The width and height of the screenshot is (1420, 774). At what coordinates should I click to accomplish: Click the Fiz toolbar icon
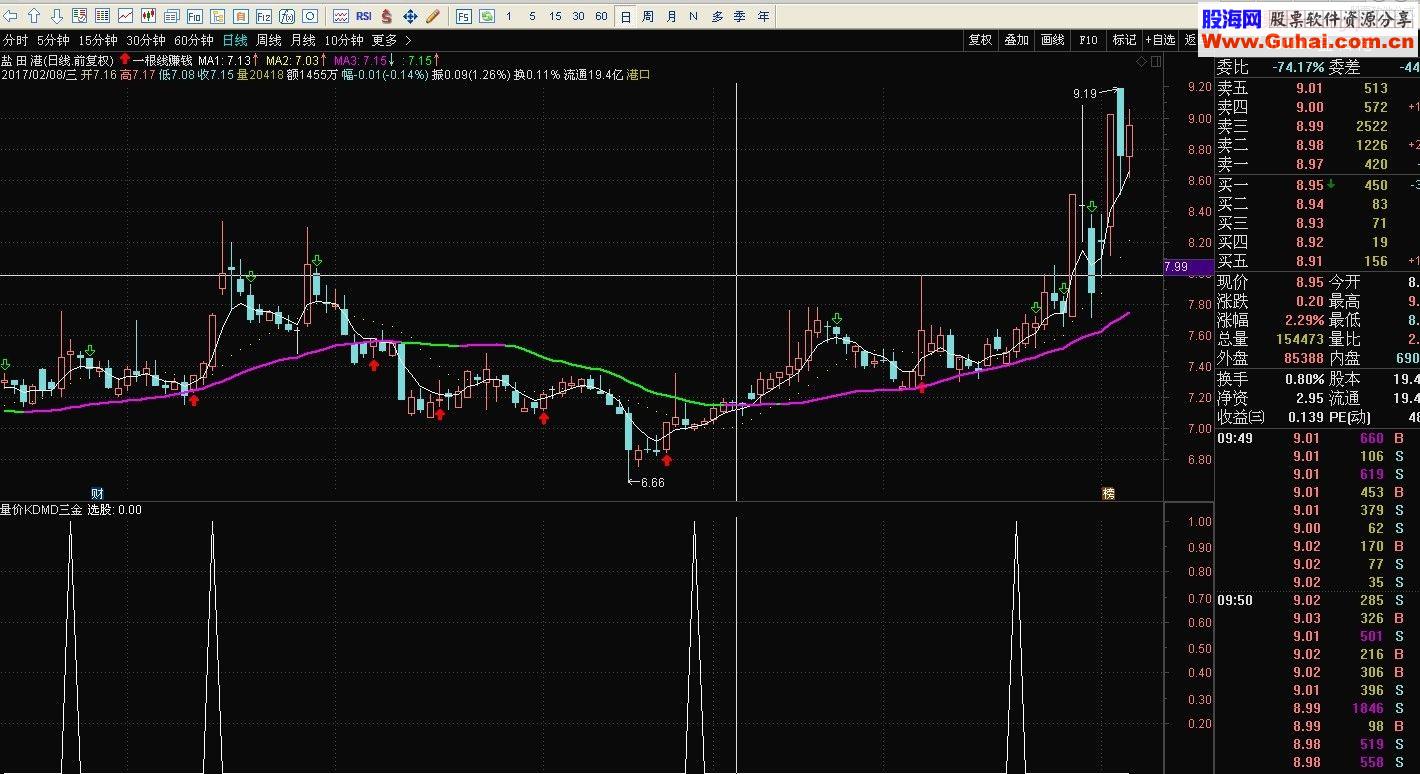264,16
